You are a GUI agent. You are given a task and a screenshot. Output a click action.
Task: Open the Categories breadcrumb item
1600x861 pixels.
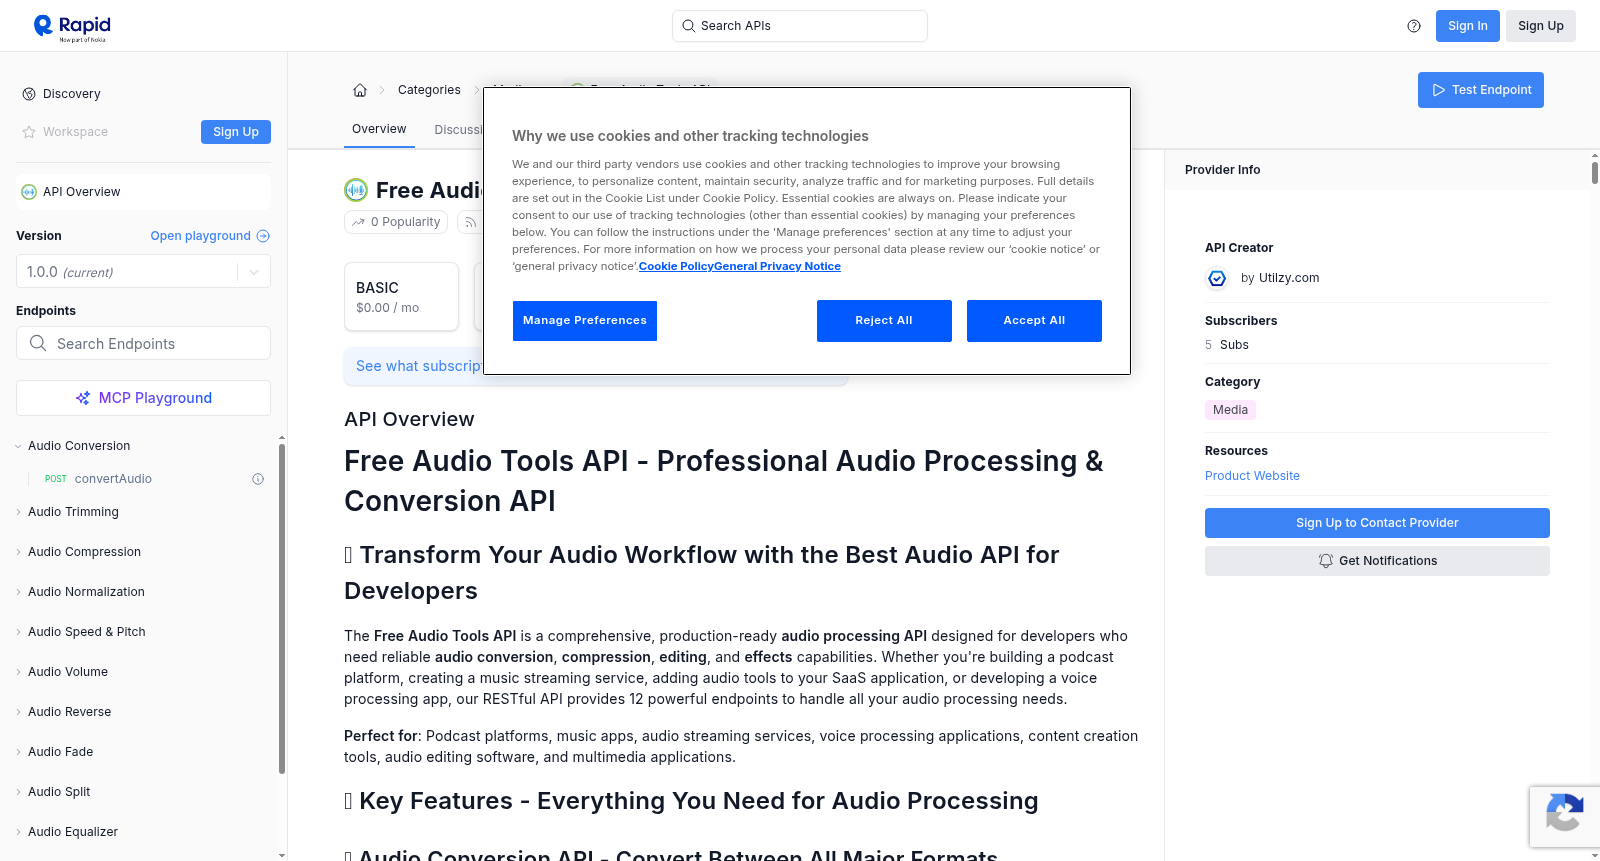pos(429,90)
